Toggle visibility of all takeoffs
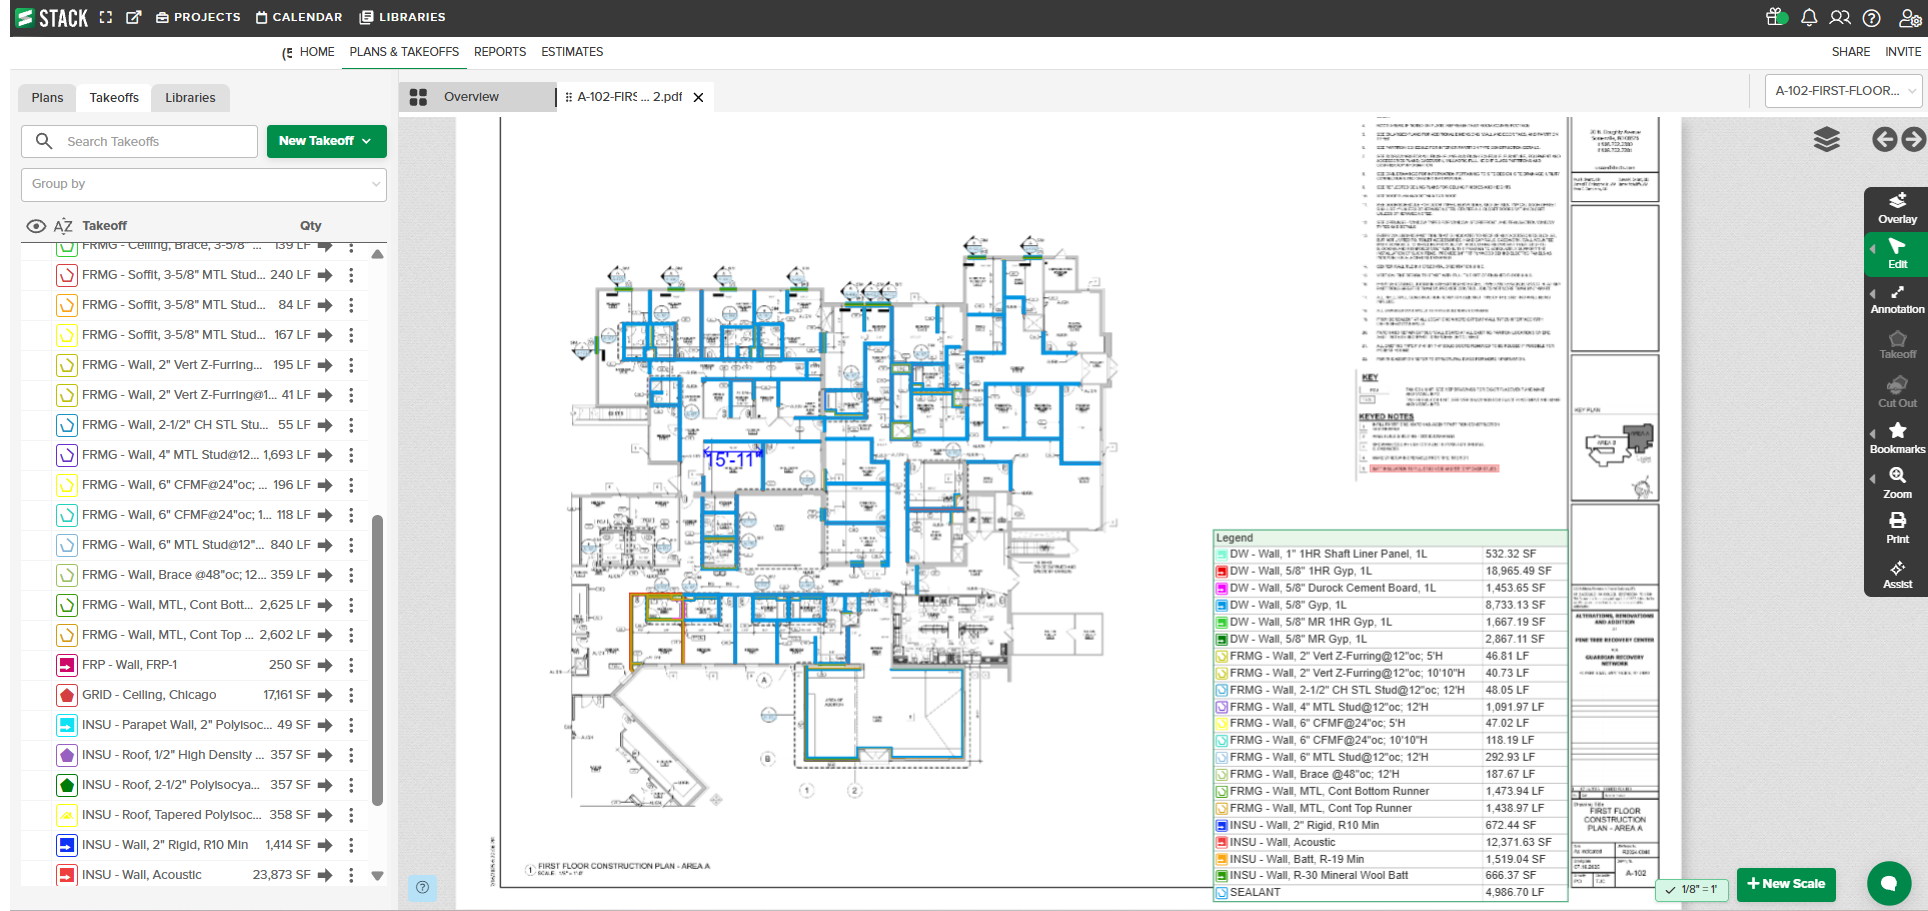Viewport: 1928px width, 911px height. point(36,226)
